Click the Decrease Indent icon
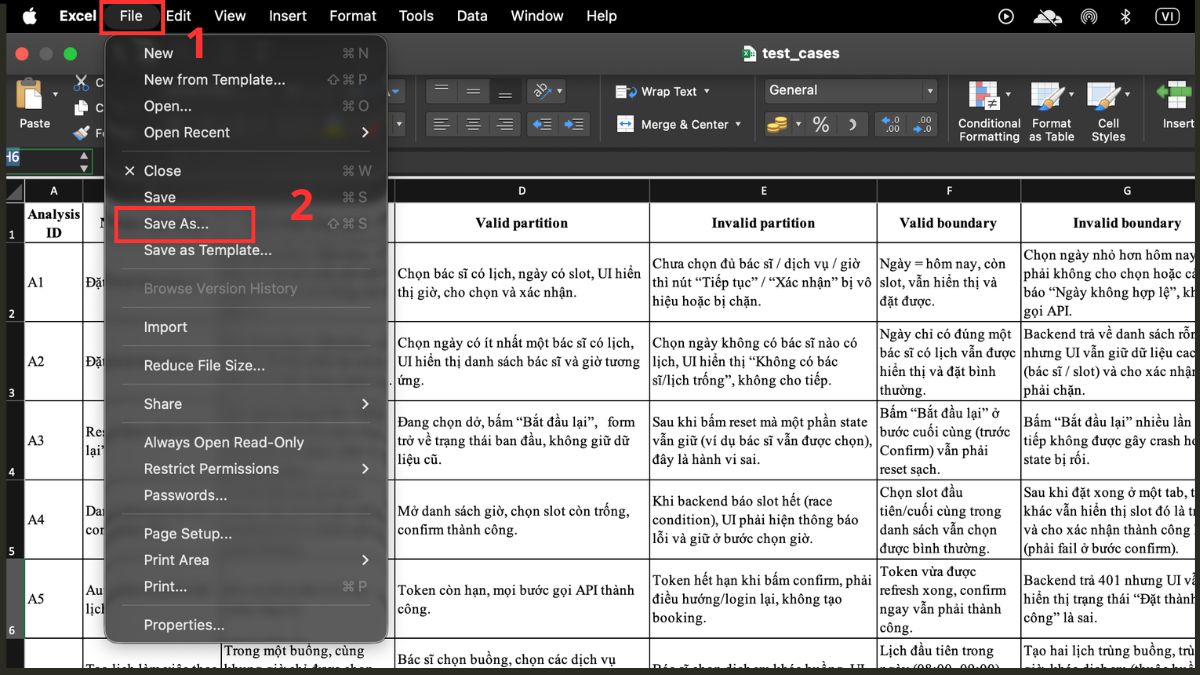The width and height of the screenshot is (1200, 675). 542,124
